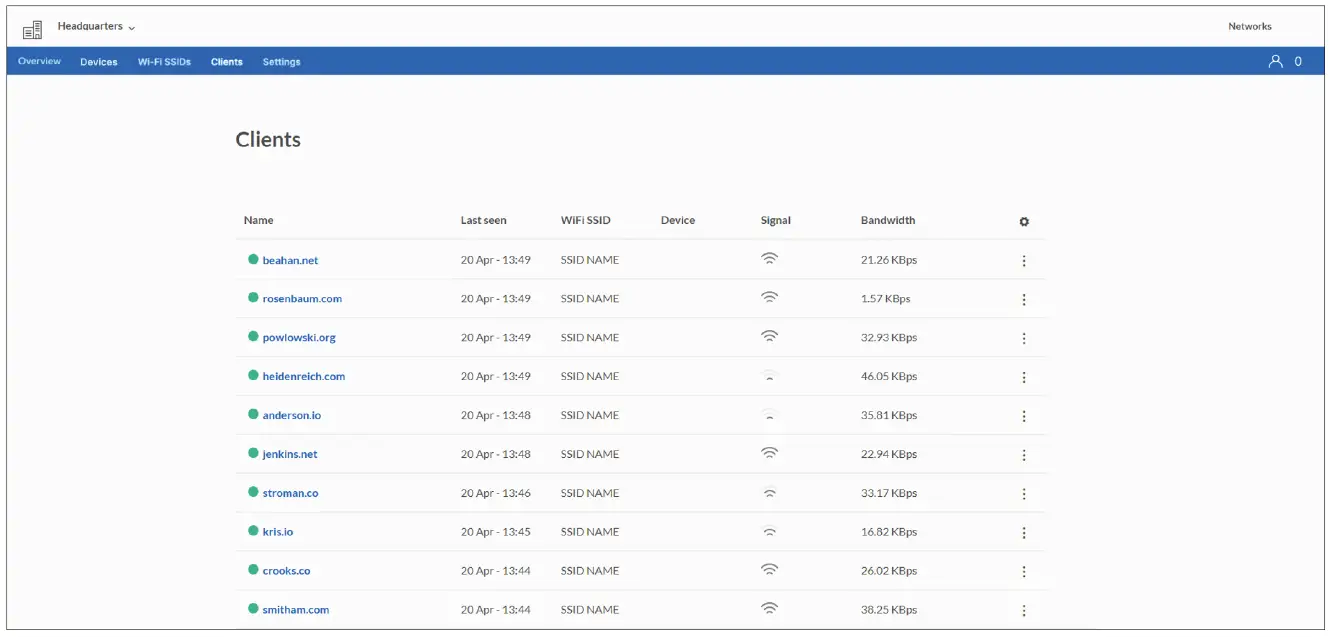1332x637 pixels.
Task: Click the signal icon for powlowski.org
Action: [x=769, y=336]
